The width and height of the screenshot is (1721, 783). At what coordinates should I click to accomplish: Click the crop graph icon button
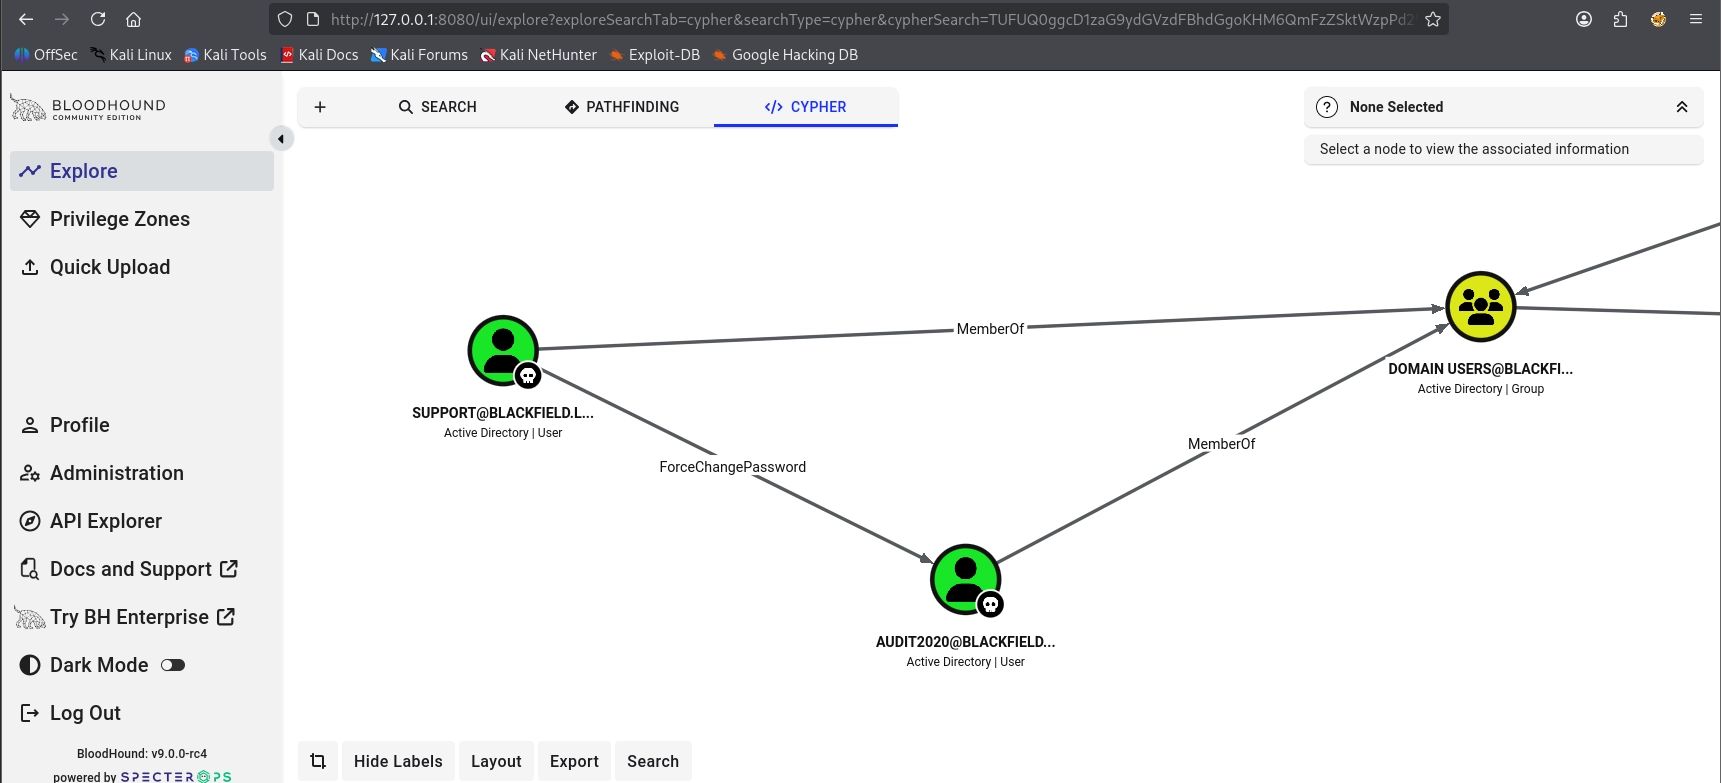point(318,761)
